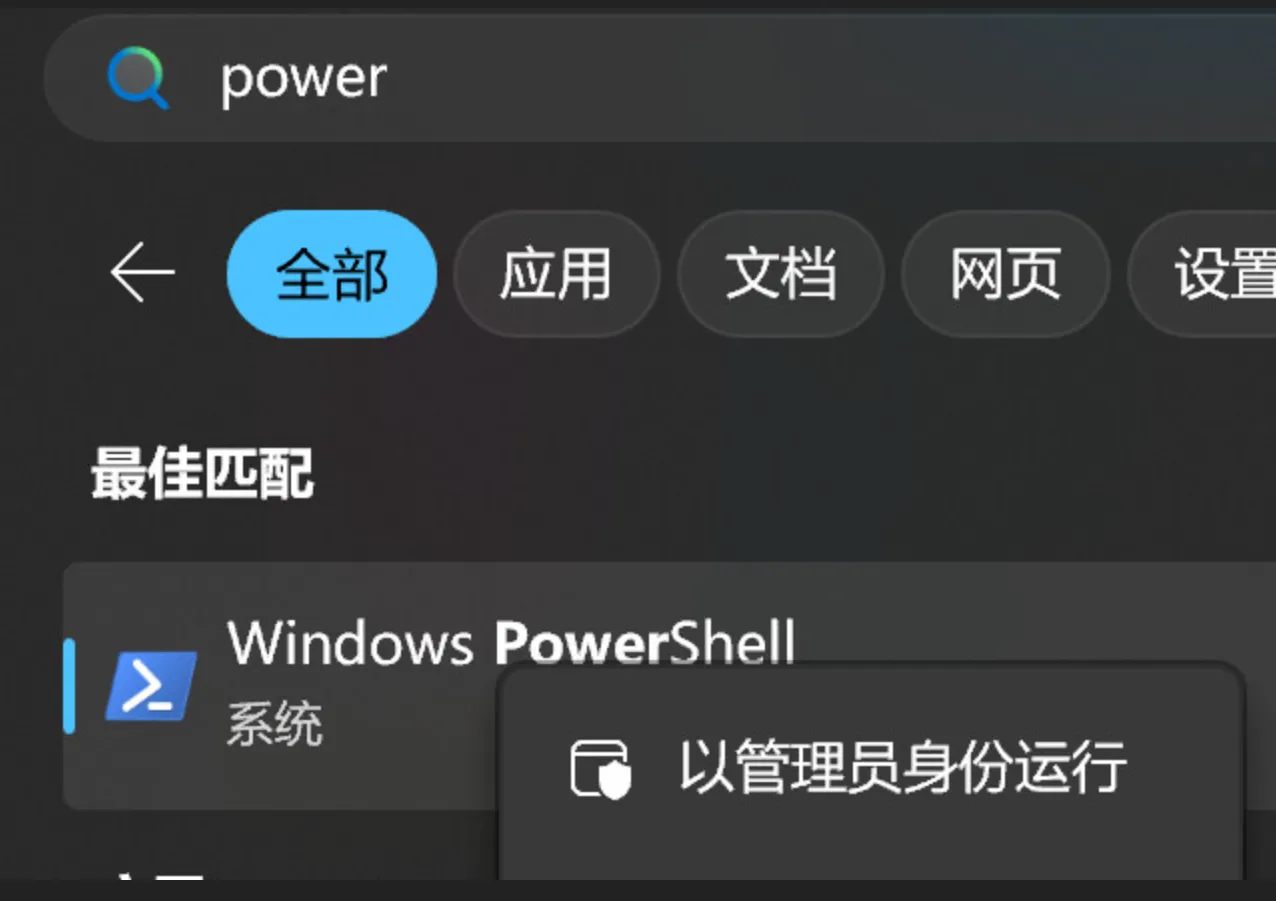Image resolution: width=1276 pixels, height=901 pixels.
Task: Click the blue selection bar beside PowerShell
Action: (69, 686)
